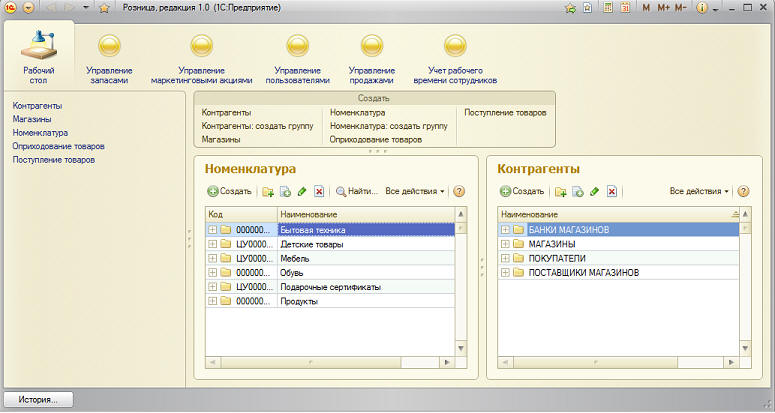Expand the Мебель group
Image resolution: width=775 pixels, height=413 pixels.
tap(213, 258)
